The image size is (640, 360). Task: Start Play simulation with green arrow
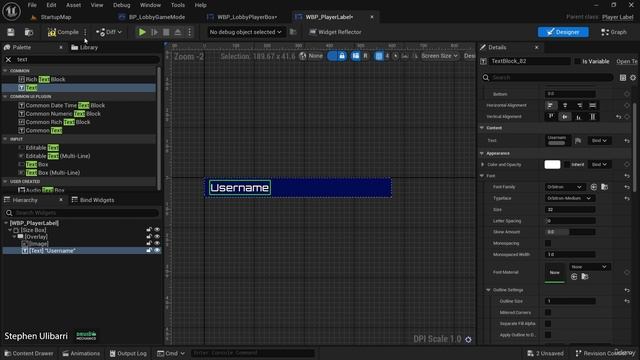coord(142,32)
